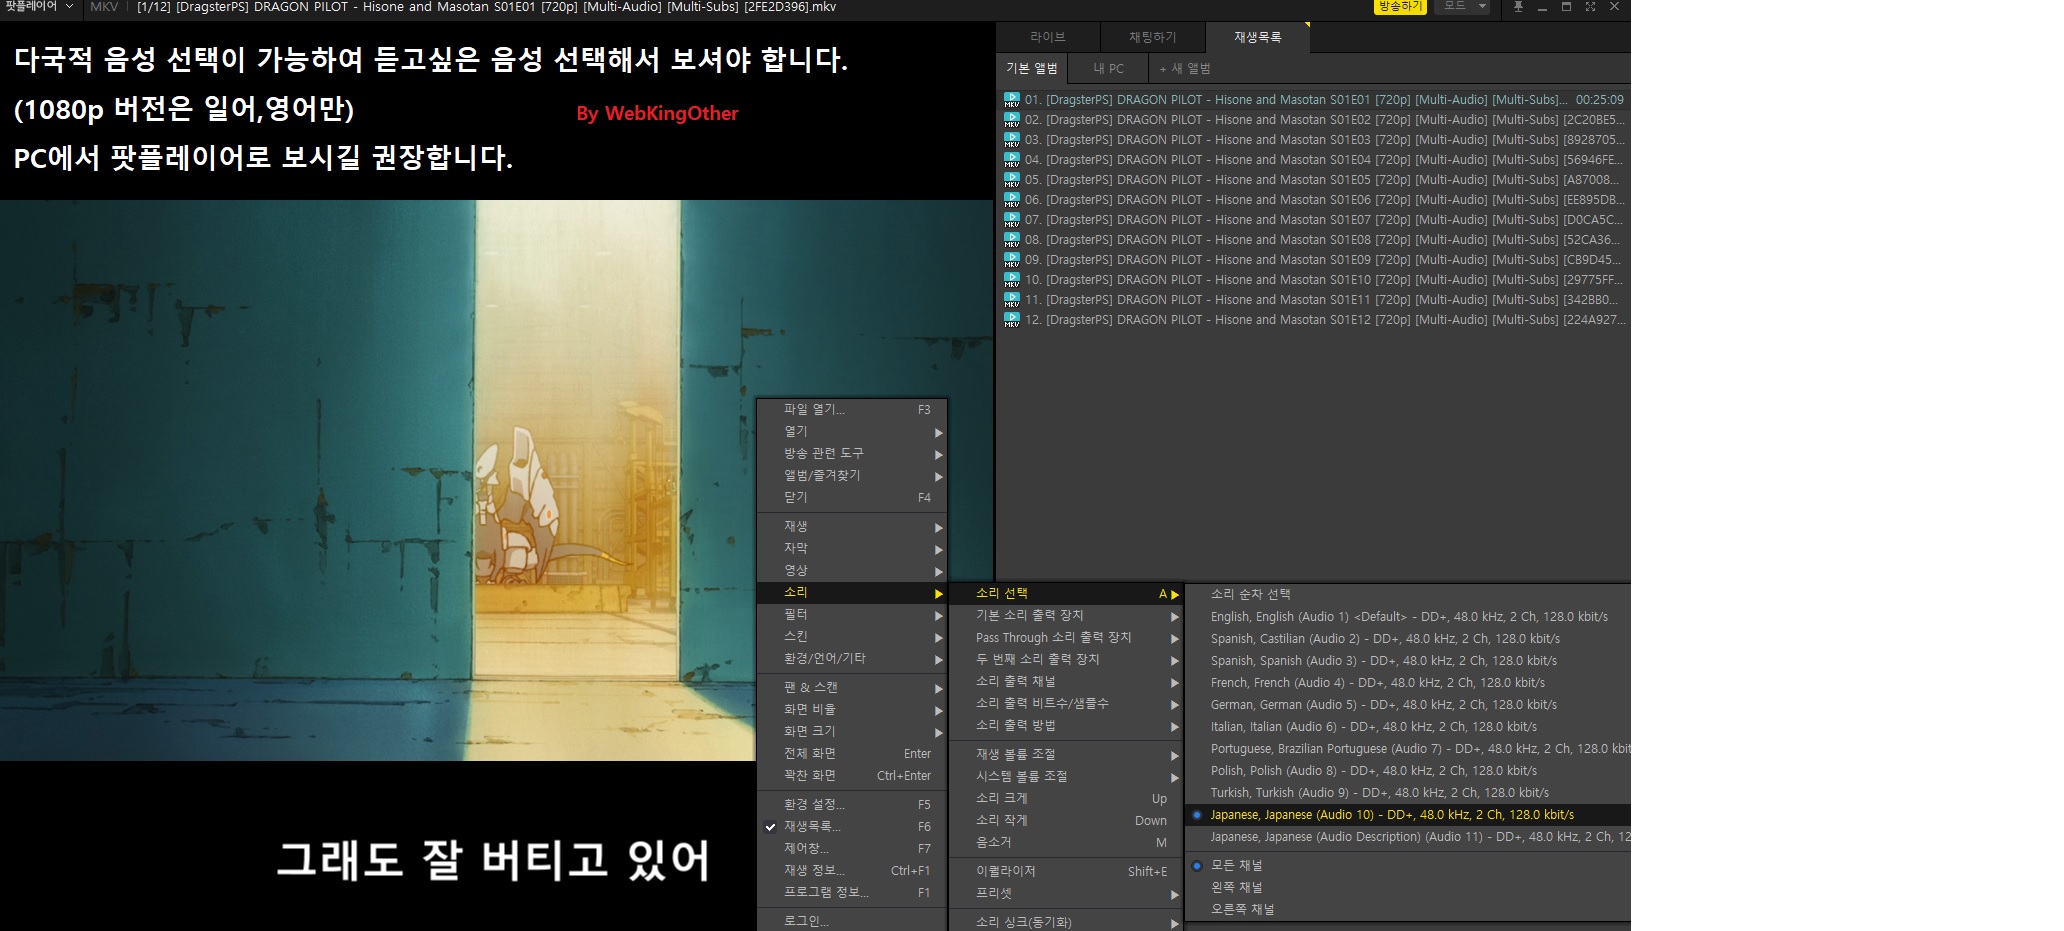Open 이퀄라이저 from sound menu
This screenshot has height=931, width=2064.
point(1066,872)
